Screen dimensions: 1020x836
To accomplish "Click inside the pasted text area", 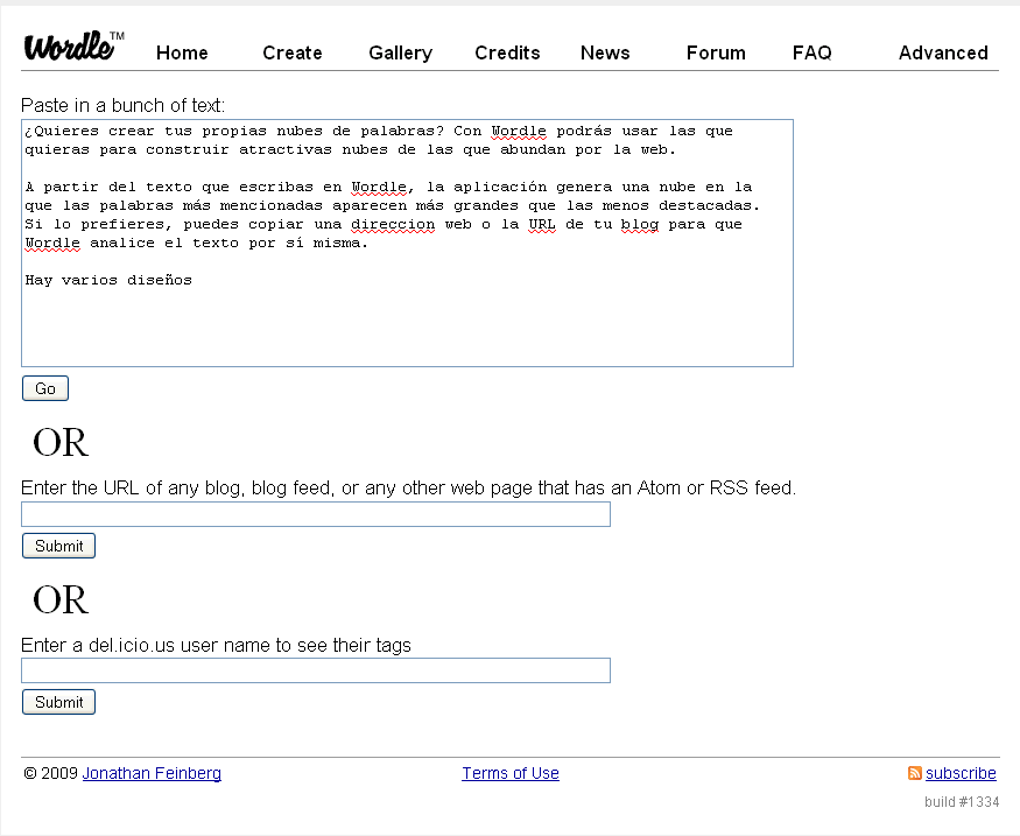I will [x=407, y=243].
